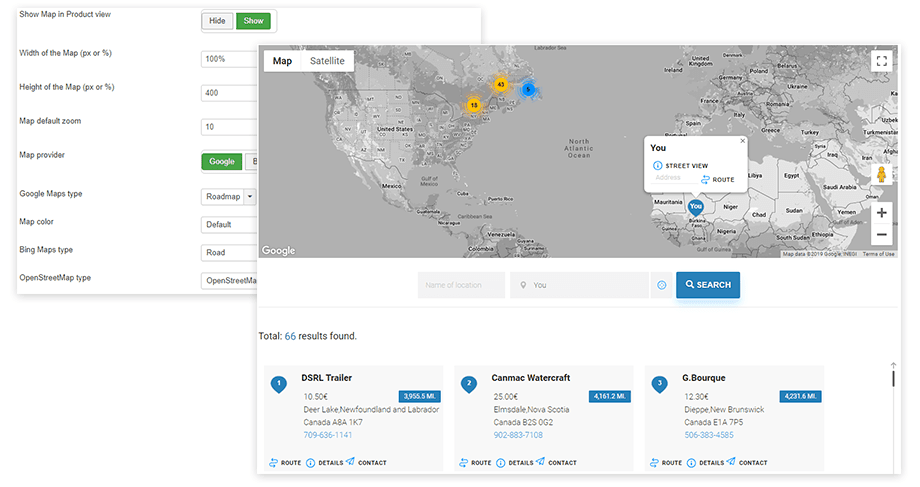The image size is (920, 487).
Task: Click the blue 'You' map marker
Action: pyautogui.click(x=696, y=206)
